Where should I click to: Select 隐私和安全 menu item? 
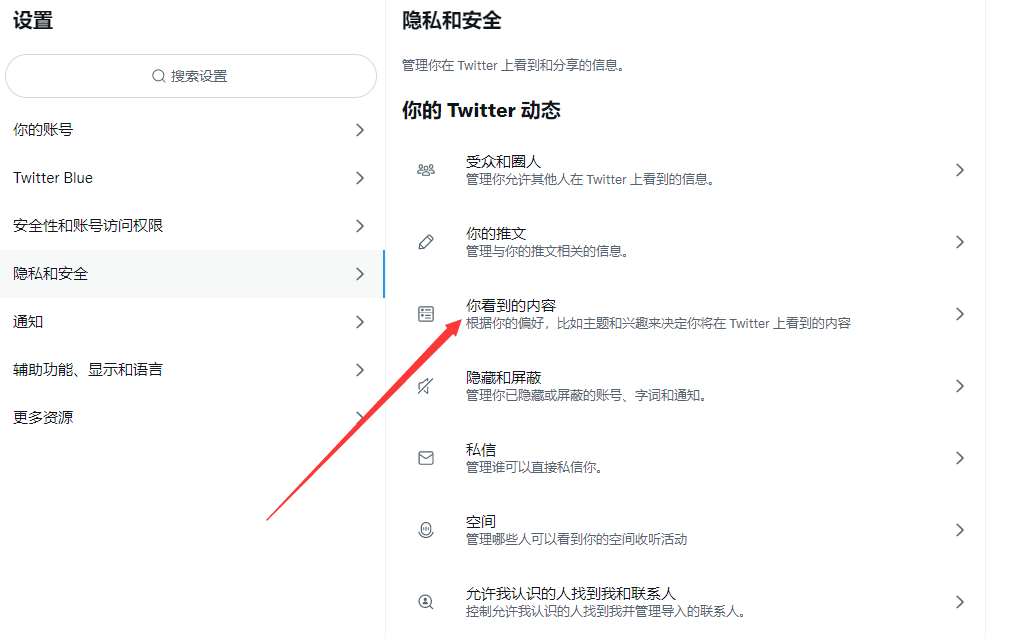click(192, 274)
